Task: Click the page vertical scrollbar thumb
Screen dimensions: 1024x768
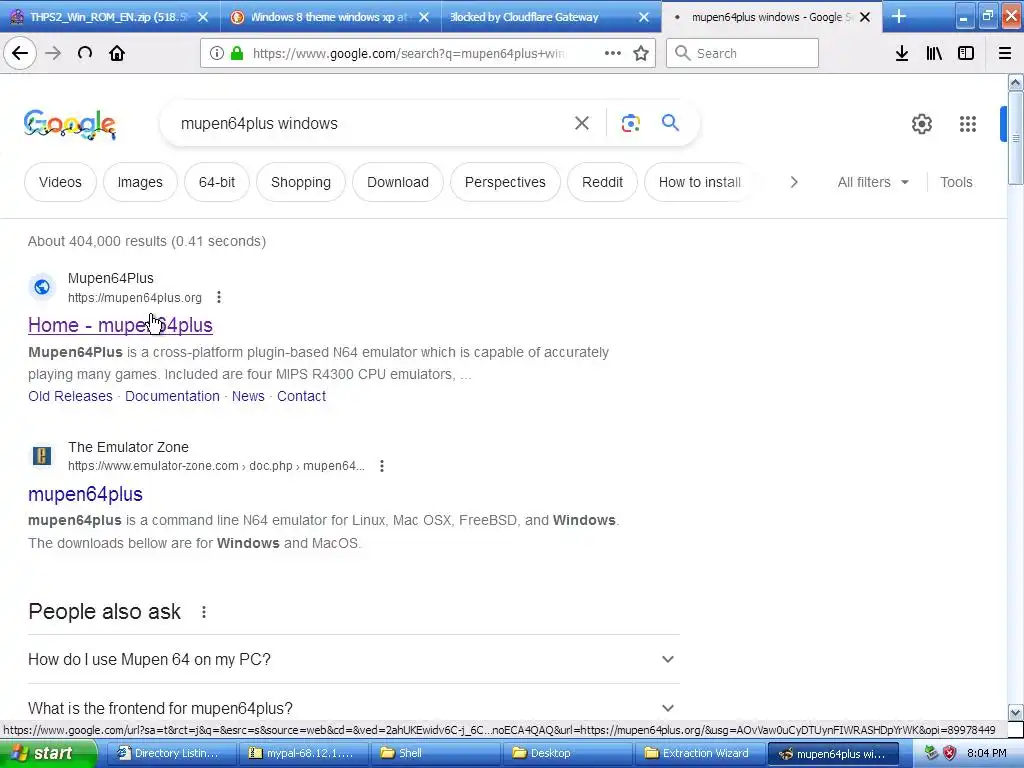Action: click(x=1015, y=137)
